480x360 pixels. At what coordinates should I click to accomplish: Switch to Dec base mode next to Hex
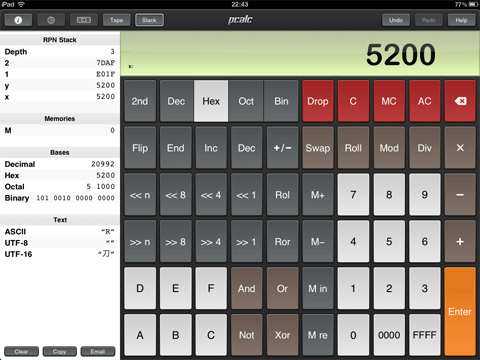tap(176, 101)
